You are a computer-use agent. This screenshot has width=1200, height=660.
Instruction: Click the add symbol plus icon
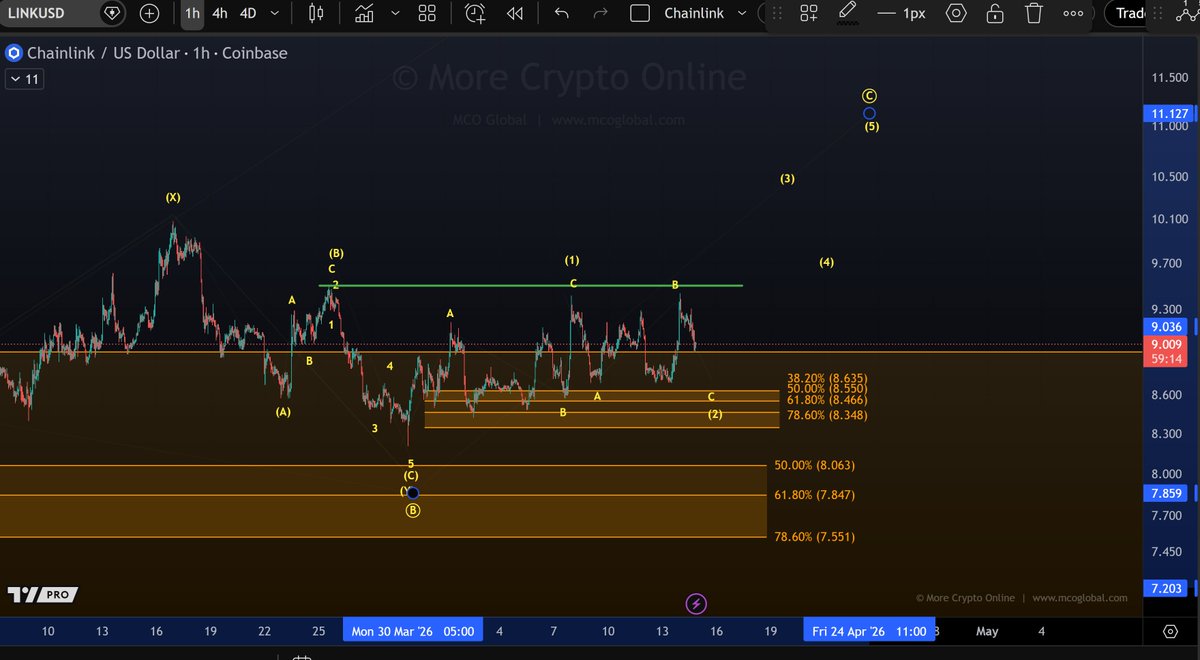[x=150, y=14]
